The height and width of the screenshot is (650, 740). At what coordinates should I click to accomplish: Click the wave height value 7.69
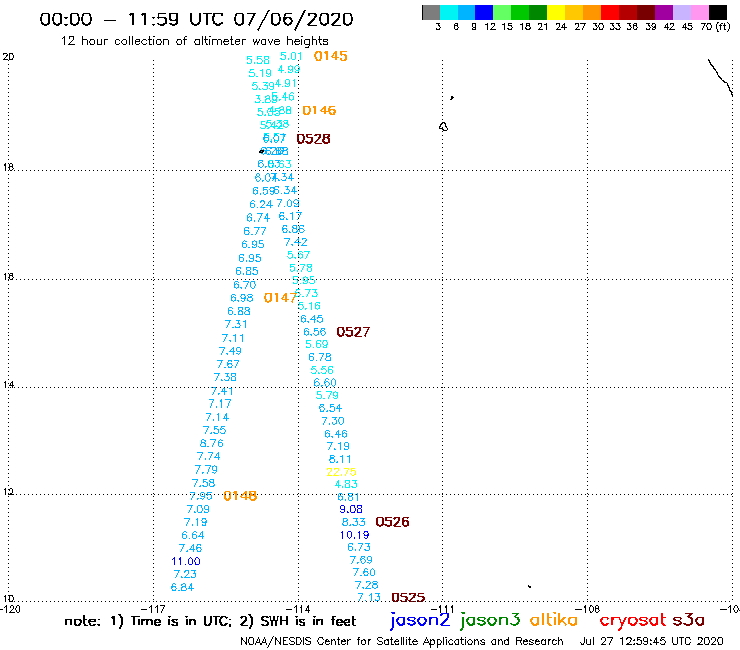(x=361, y=560)
